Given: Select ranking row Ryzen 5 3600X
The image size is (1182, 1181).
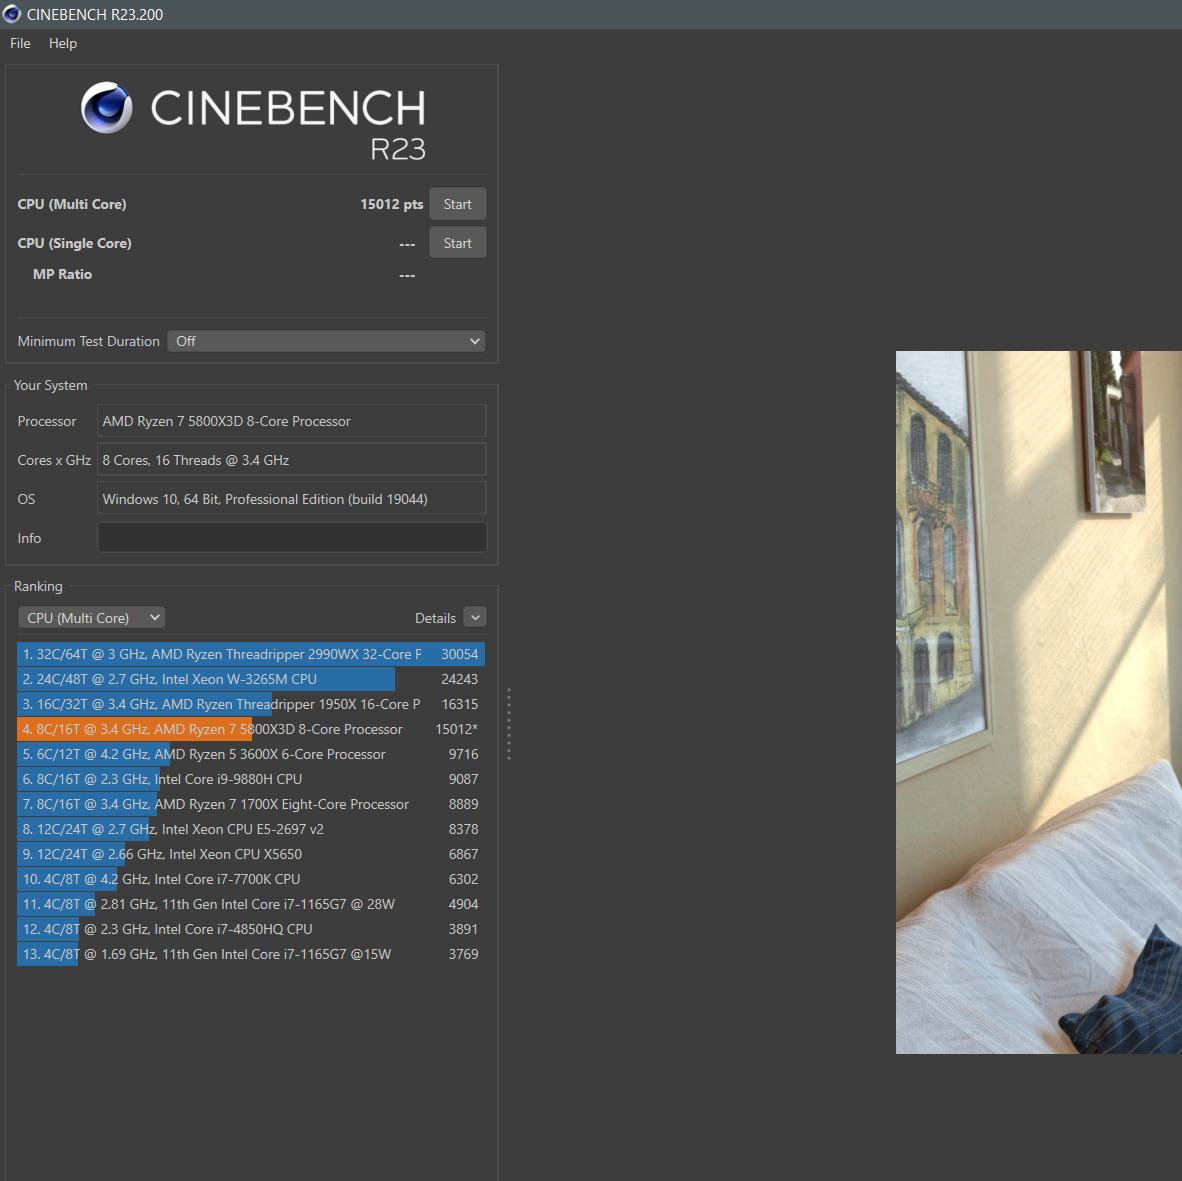Looking at the screenshot, I should pyautogui.click(x=251, y=754).
